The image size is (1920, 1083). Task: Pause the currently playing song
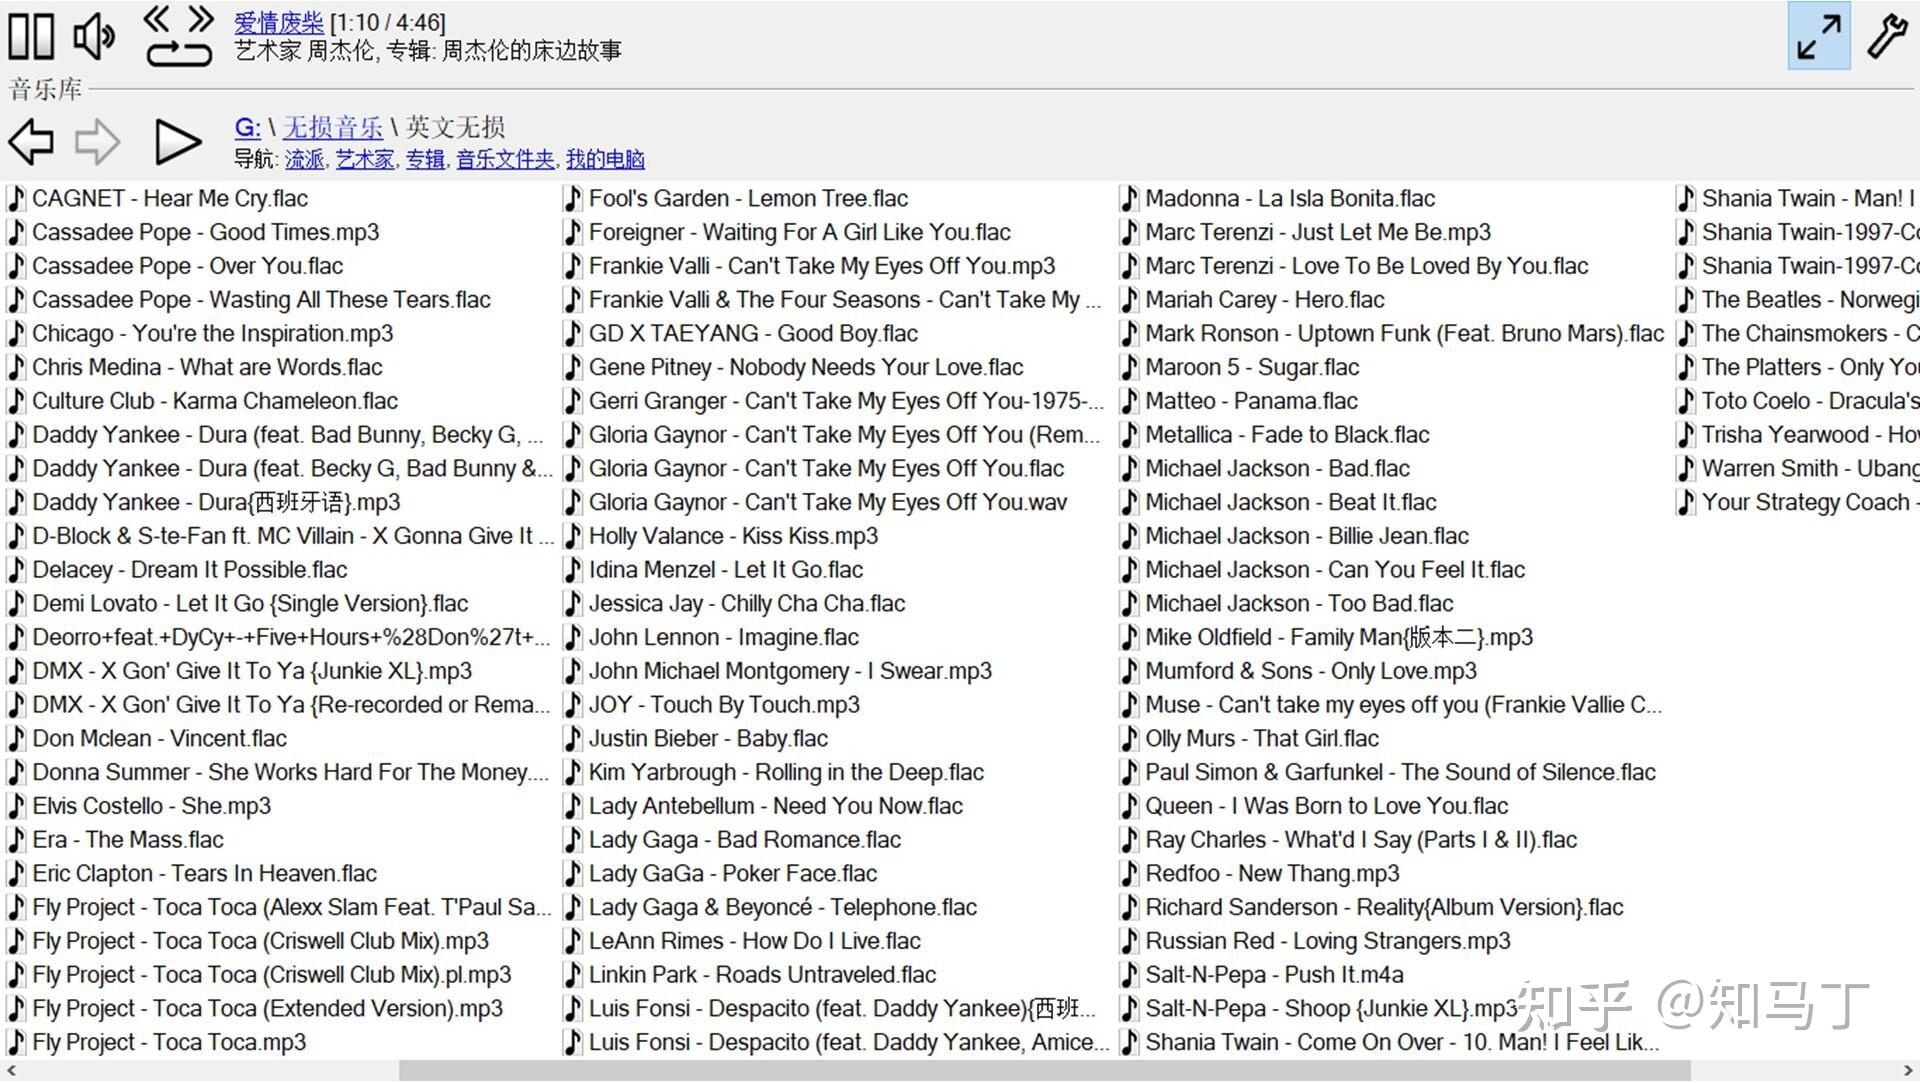coord(30,36)
